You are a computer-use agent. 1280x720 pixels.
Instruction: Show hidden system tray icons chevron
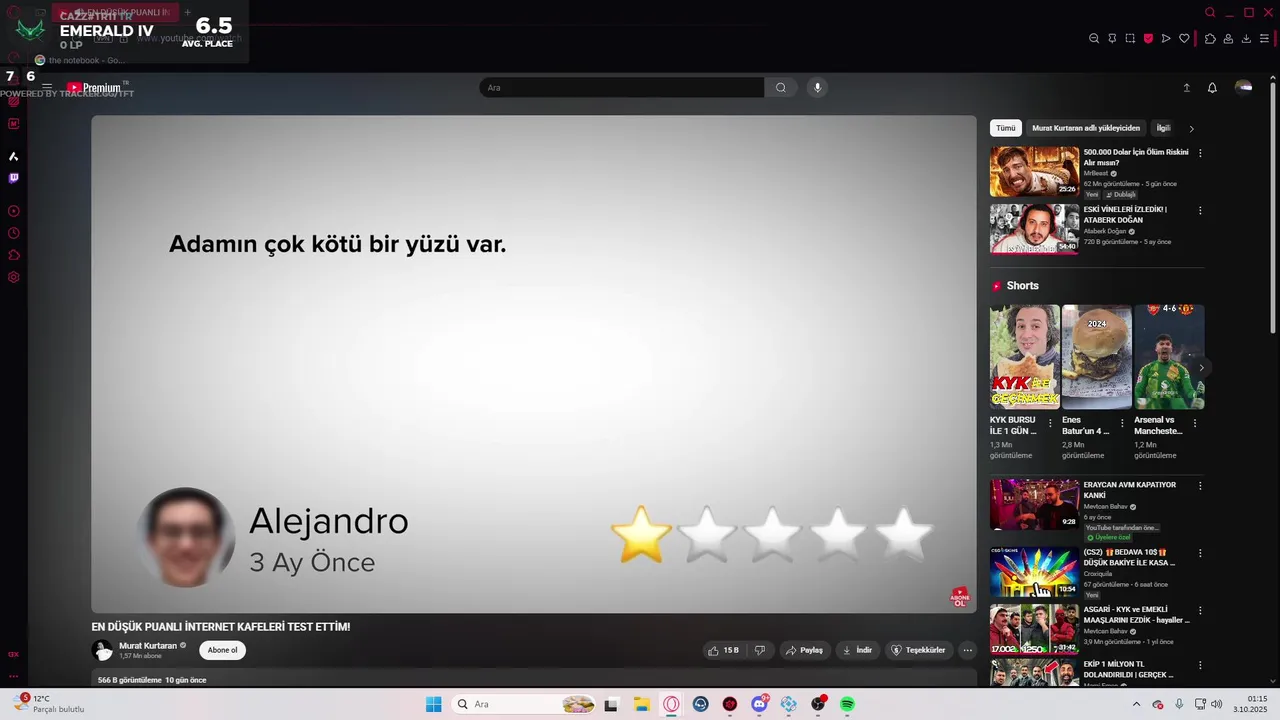[1136, 704]
